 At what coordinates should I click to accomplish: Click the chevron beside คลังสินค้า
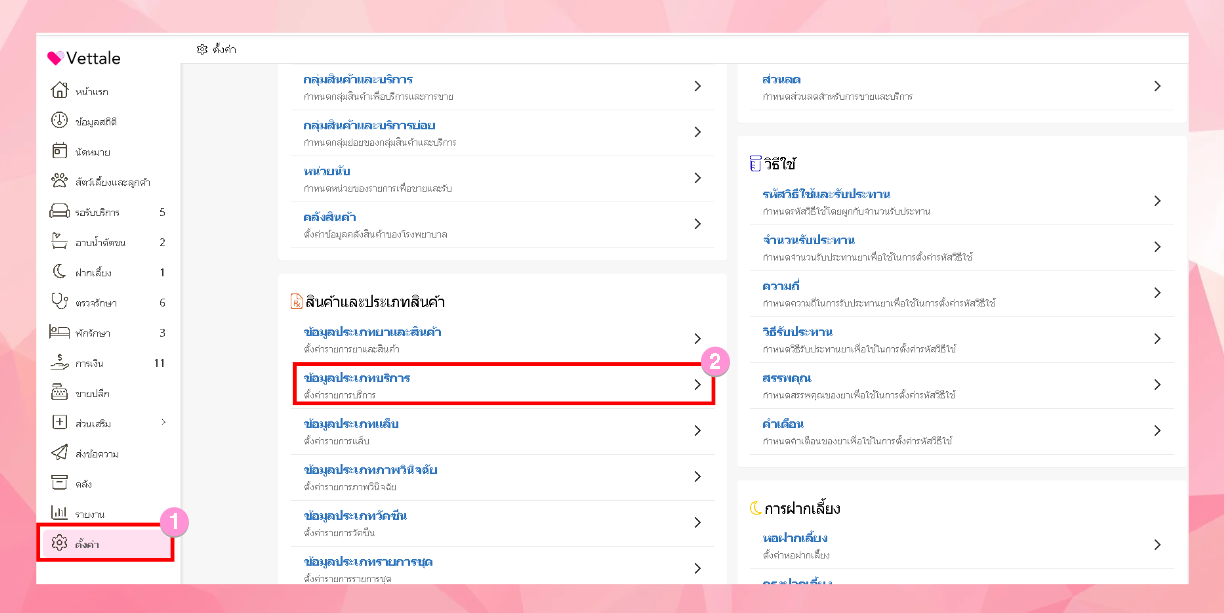point(698,224)
